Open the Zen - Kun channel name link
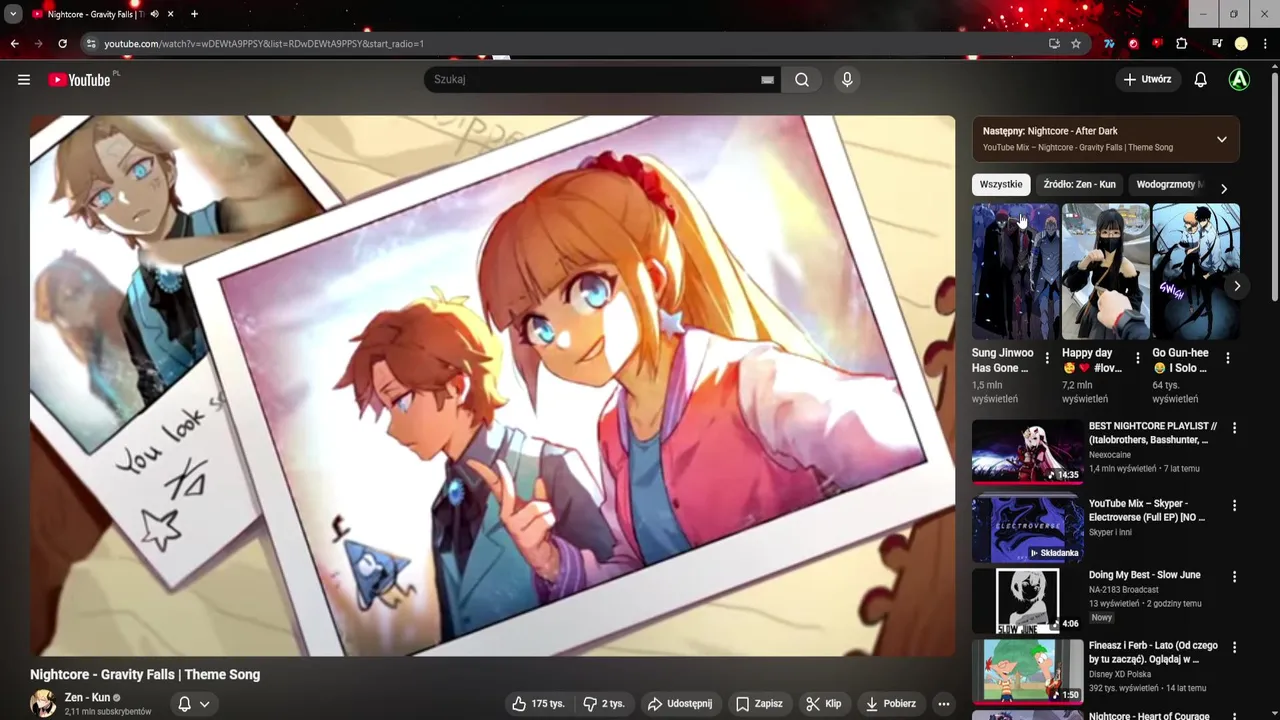1280x720 pixels. (87, 697)
